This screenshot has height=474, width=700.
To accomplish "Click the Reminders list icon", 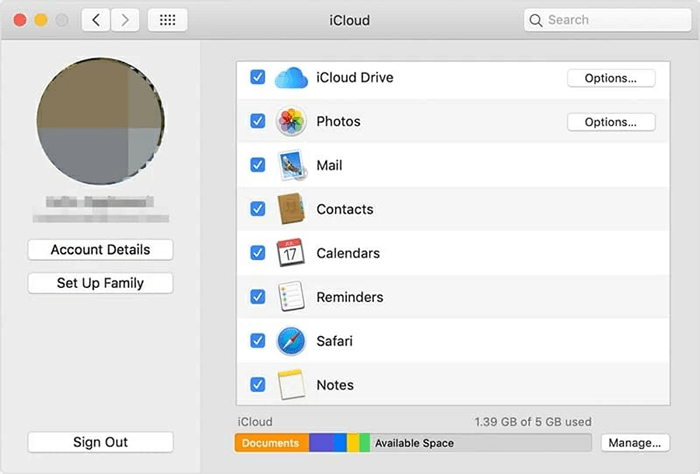I will (291, 297).
